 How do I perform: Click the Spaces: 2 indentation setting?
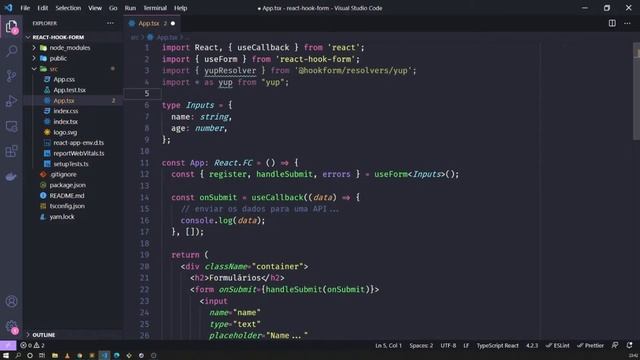(x=421, y=345)
